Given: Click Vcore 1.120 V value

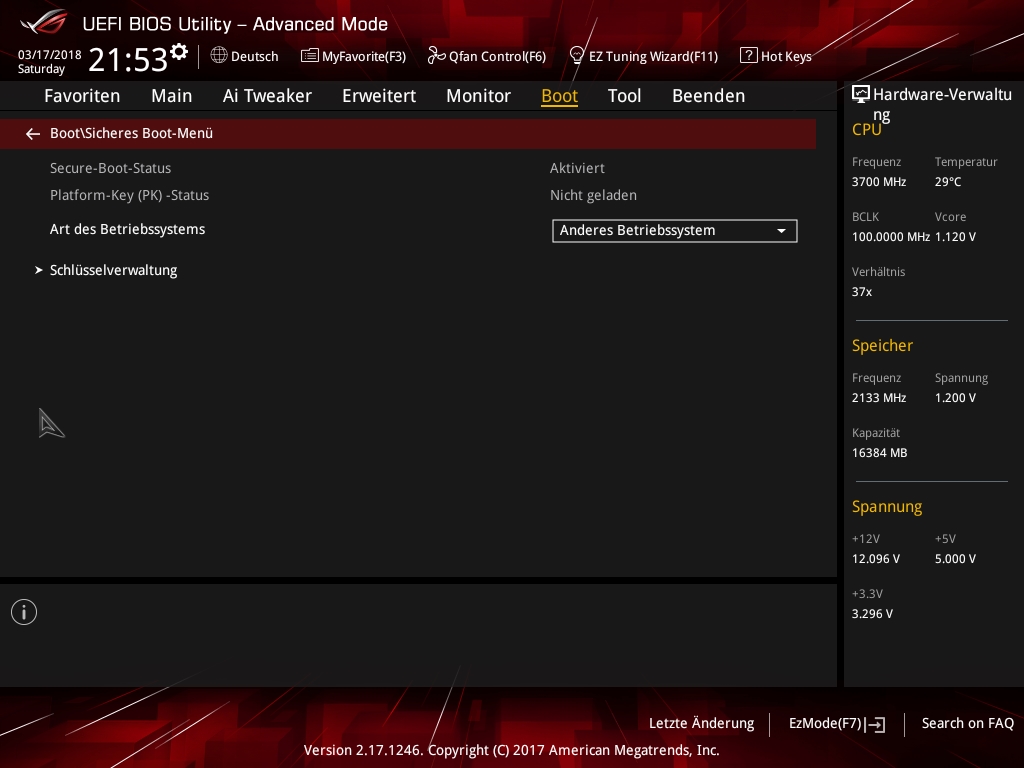Looking at the screenshot, I should click(955, 237).
